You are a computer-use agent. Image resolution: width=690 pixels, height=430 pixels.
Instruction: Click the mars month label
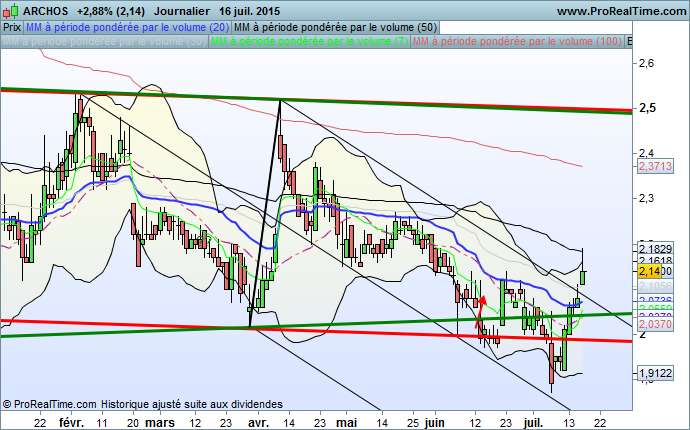click(160, 423)
